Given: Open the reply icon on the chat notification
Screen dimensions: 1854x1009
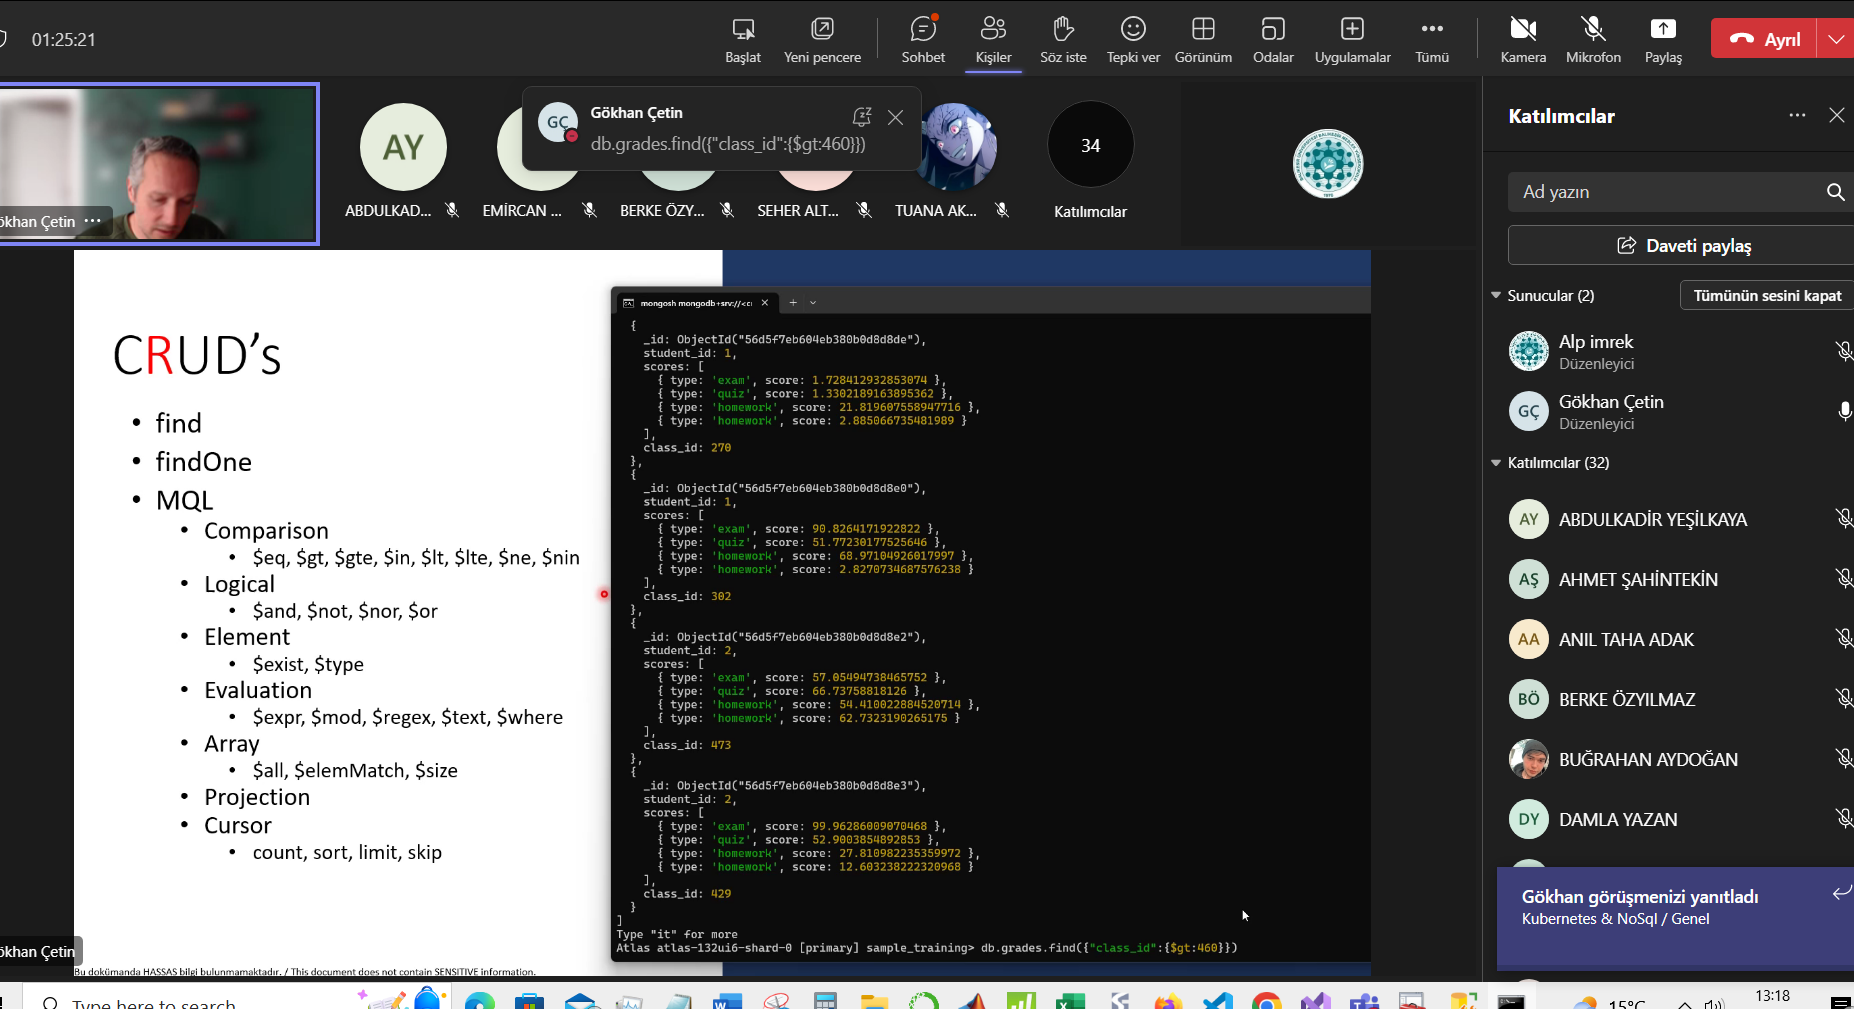Looking at the screenshot, I should pos(862,117).
